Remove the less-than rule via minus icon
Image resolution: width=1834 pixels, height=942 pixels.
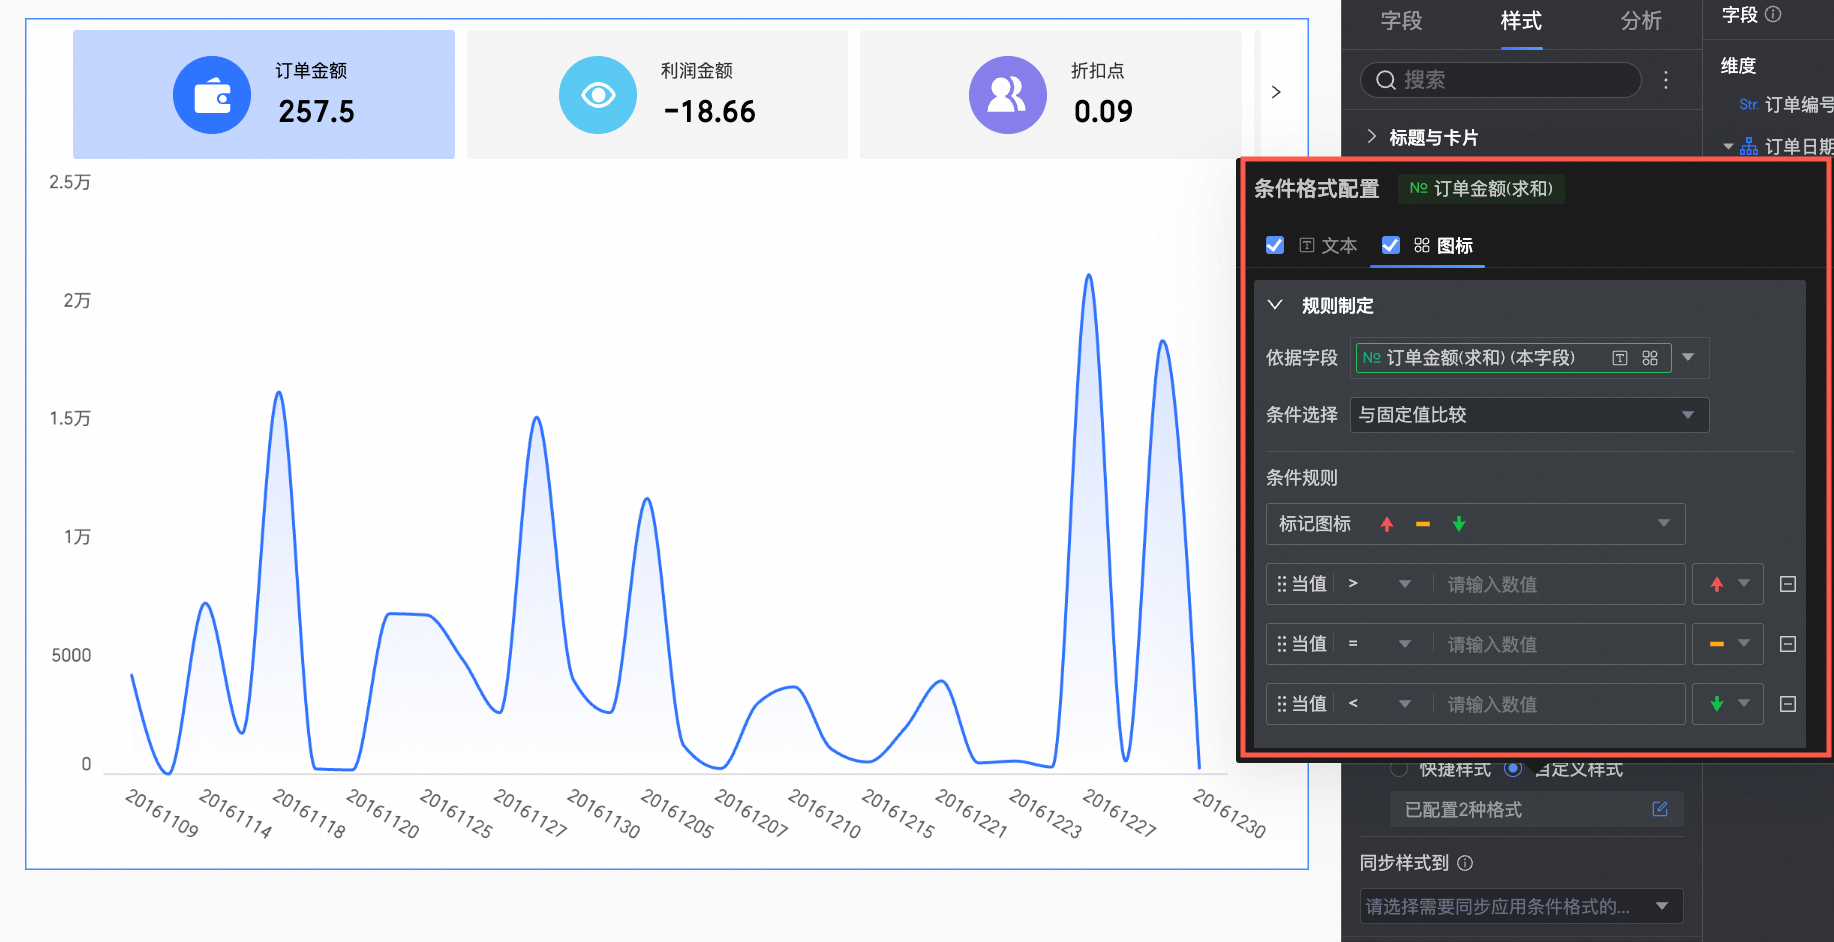pos(1788,704)
